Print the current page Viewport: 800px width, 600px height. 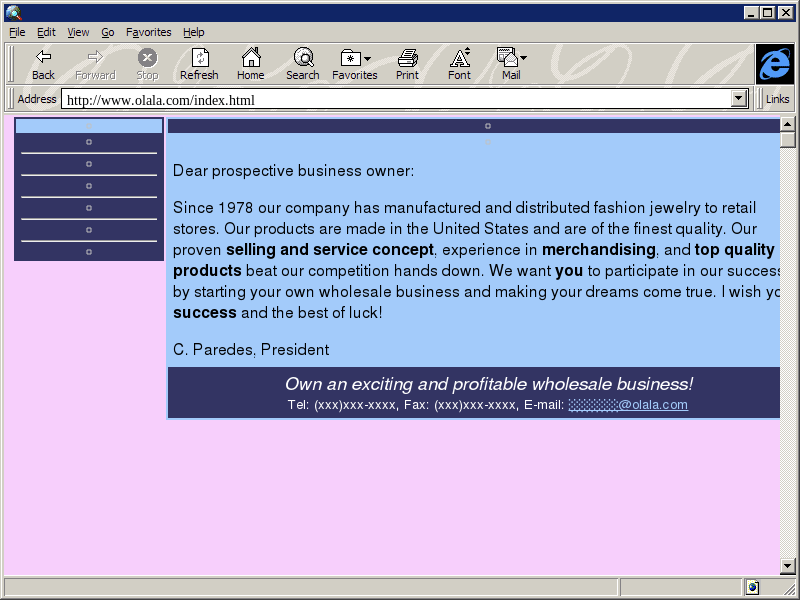point(407,58)
